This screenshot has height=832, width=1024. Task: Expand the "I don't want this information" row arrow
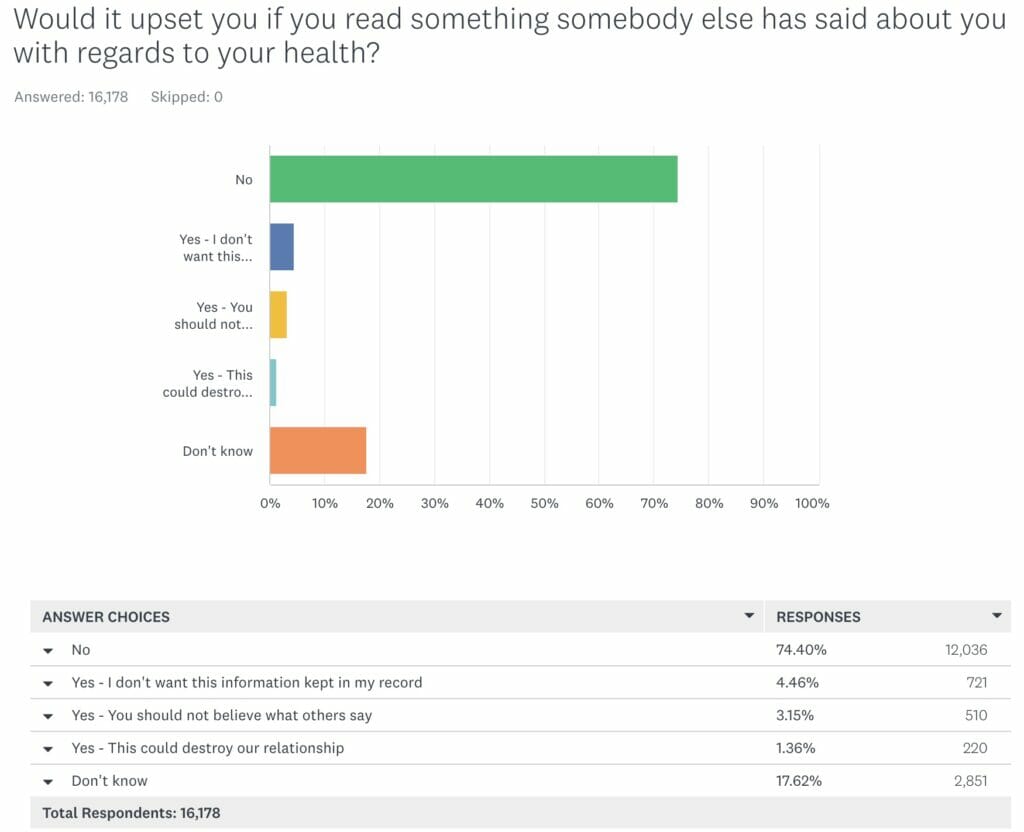point(48,683)
